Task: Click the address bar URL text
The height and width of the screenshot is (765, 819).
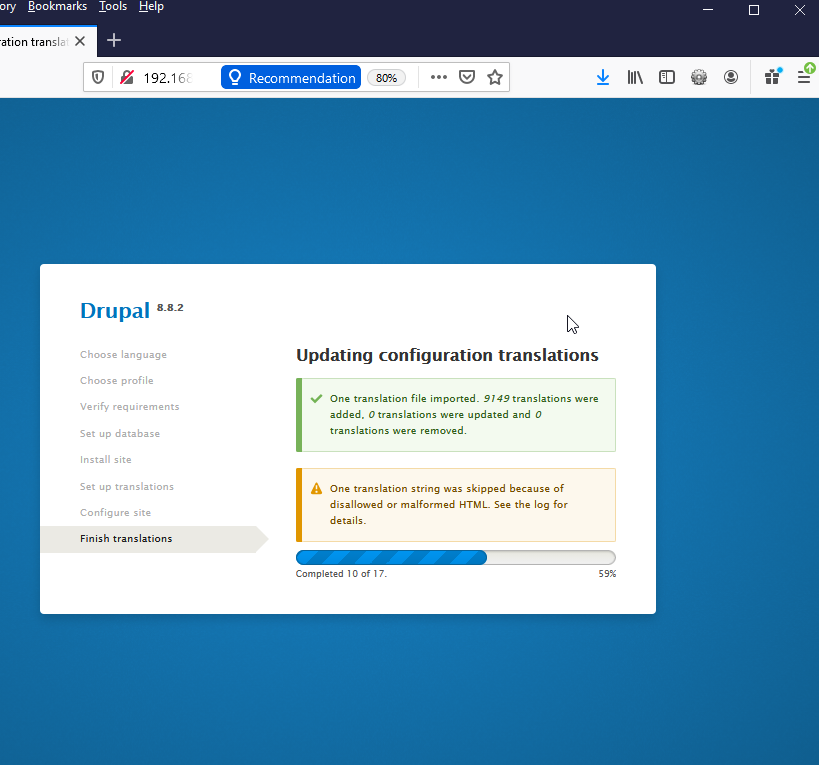Action: [x=166, y=78]
